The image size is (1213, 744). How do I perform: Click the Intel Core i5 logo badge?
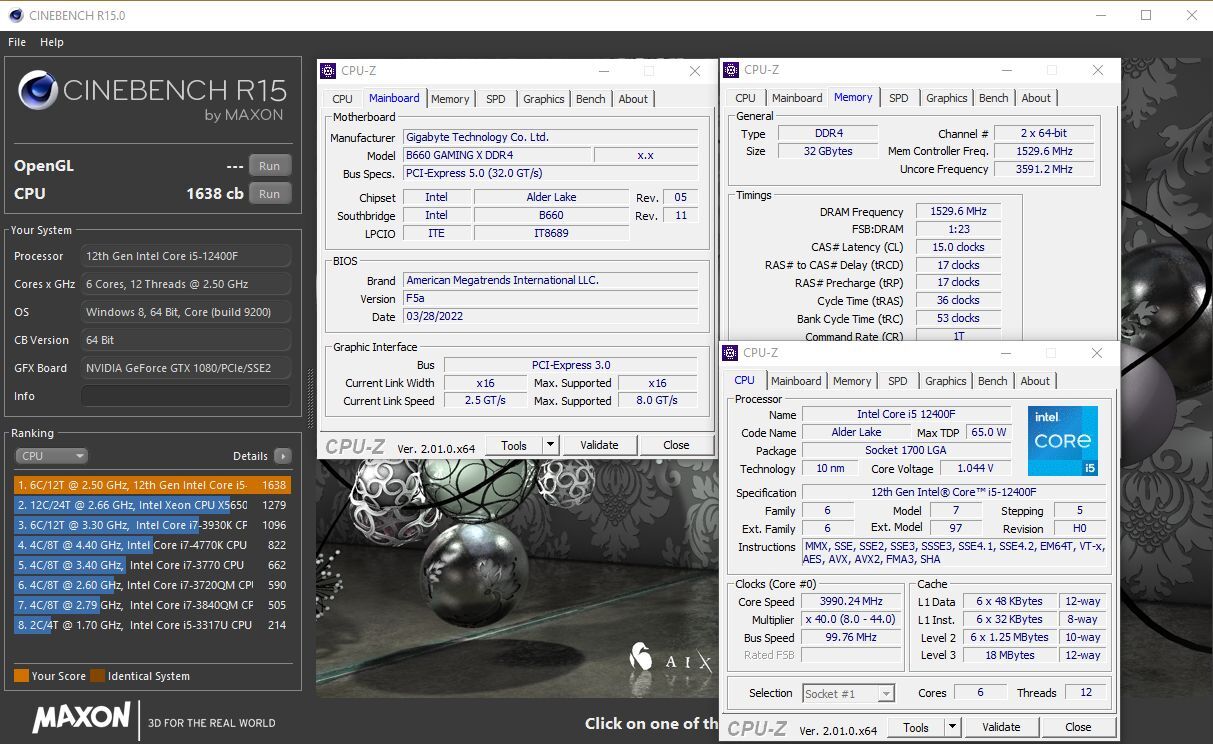point(1062,441)
